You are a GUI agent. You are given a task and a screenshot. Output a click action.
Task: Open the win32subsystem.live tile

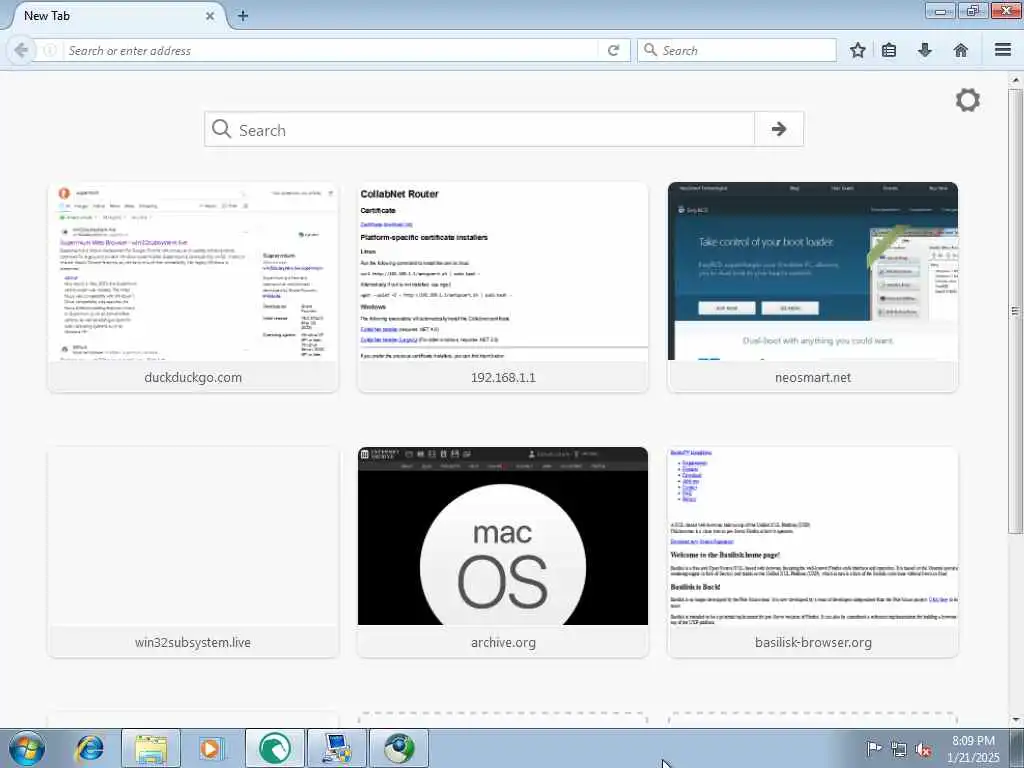pos(193,552)
